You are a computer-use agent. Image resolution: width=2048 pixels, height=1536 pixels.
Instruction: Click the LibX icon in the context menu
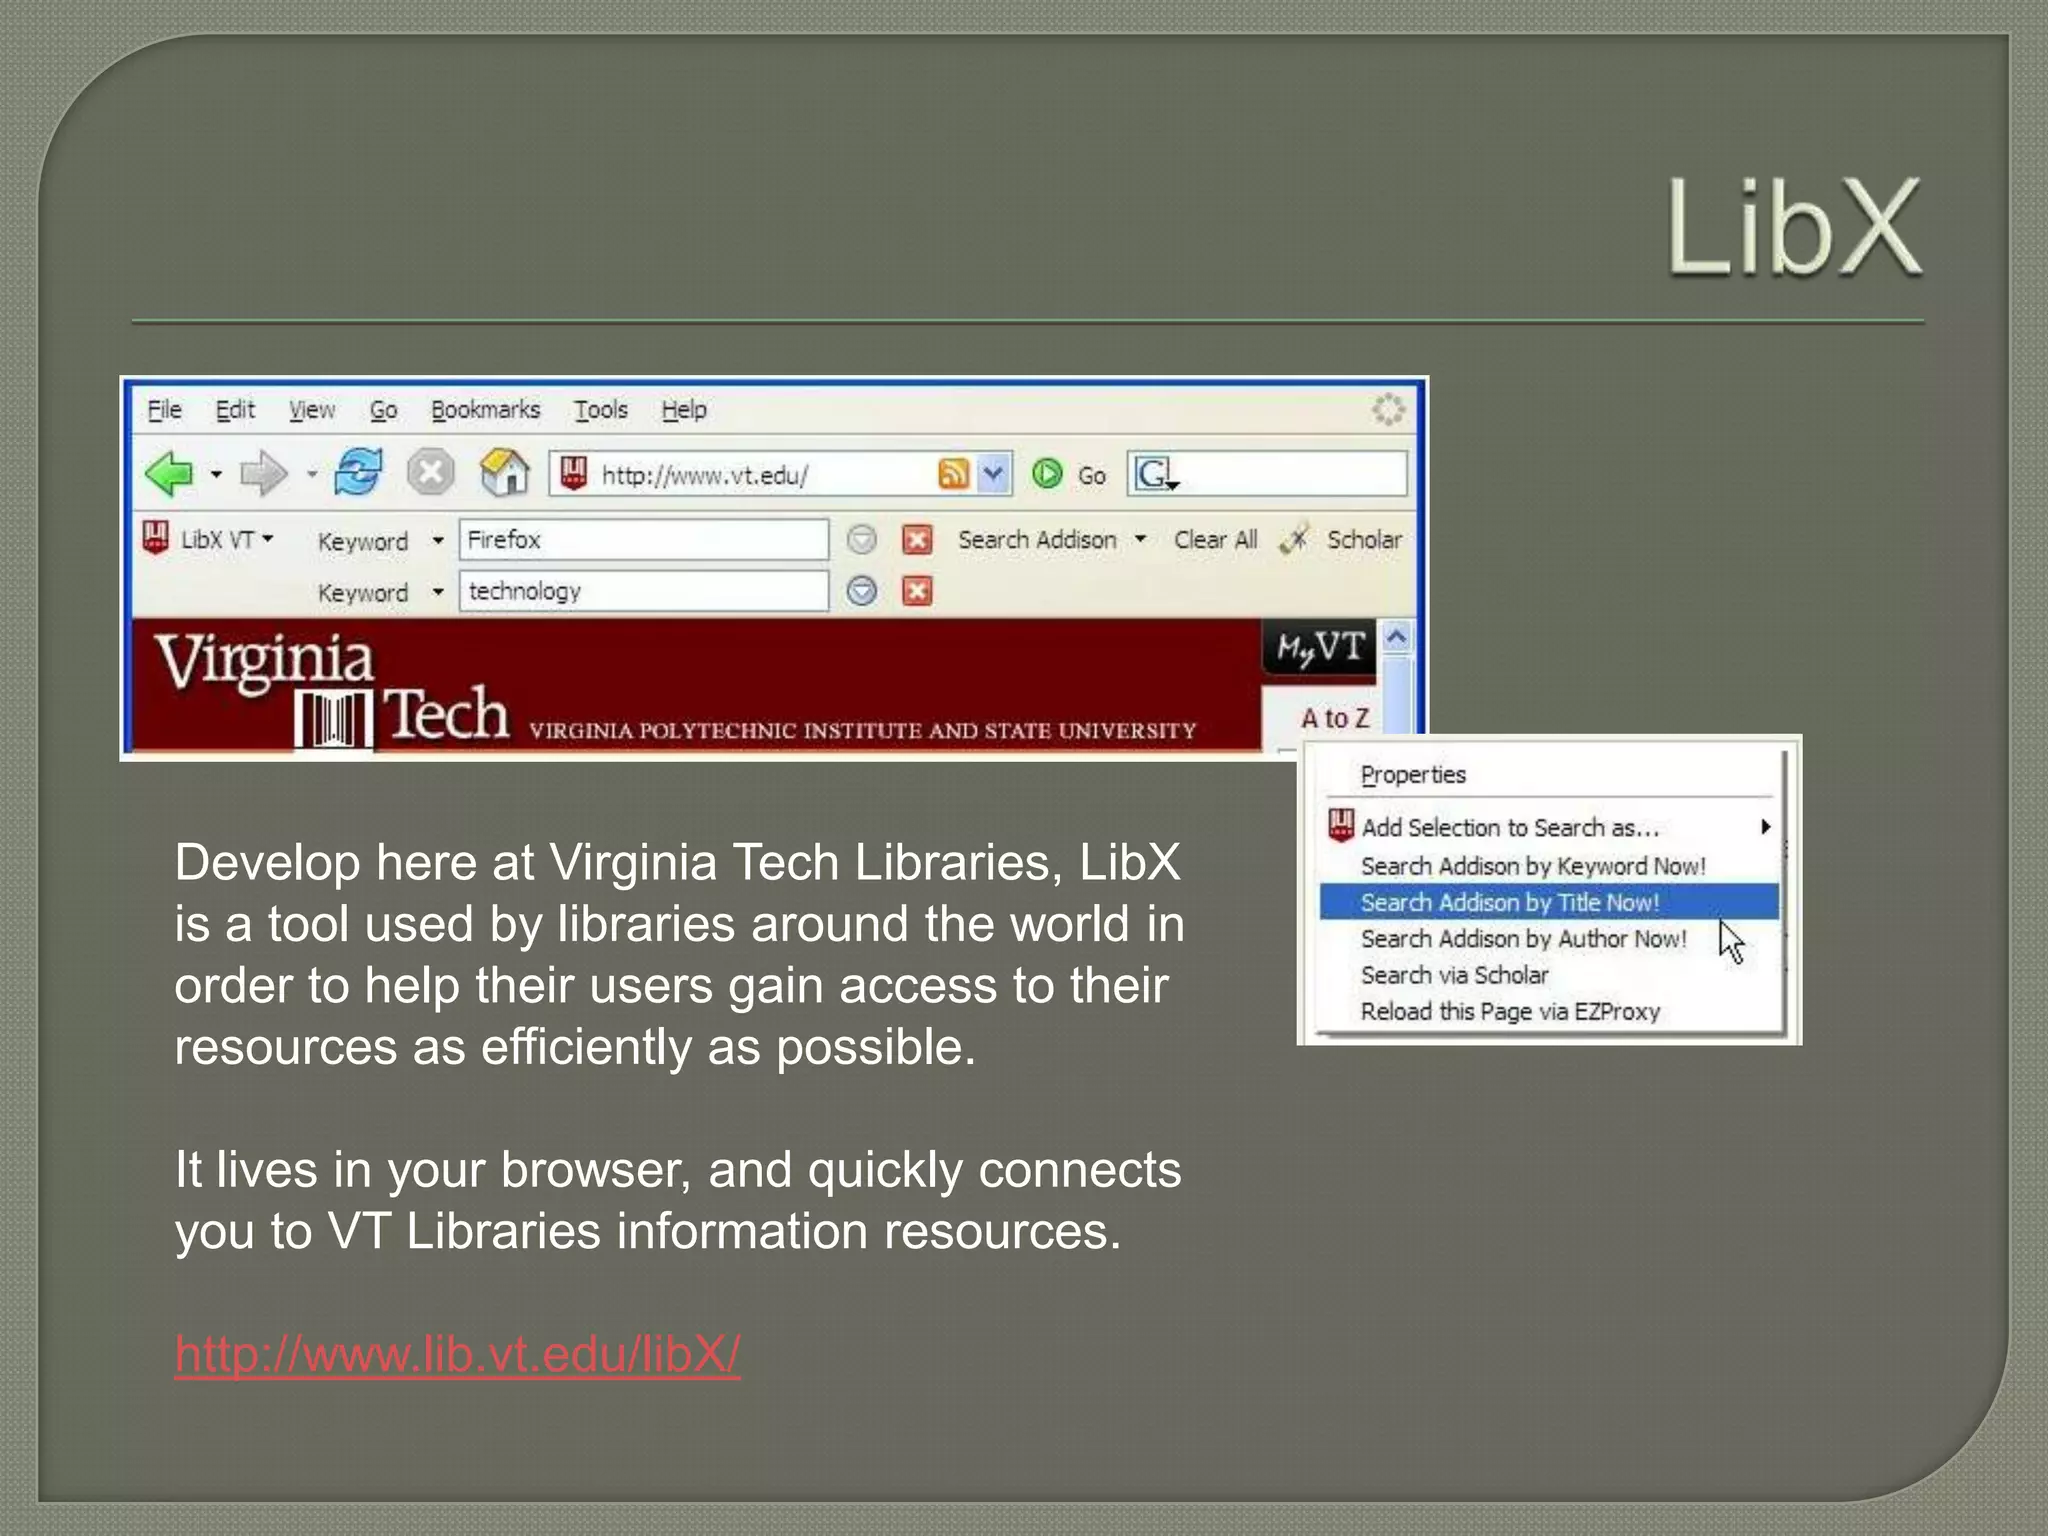point(1341,826)
